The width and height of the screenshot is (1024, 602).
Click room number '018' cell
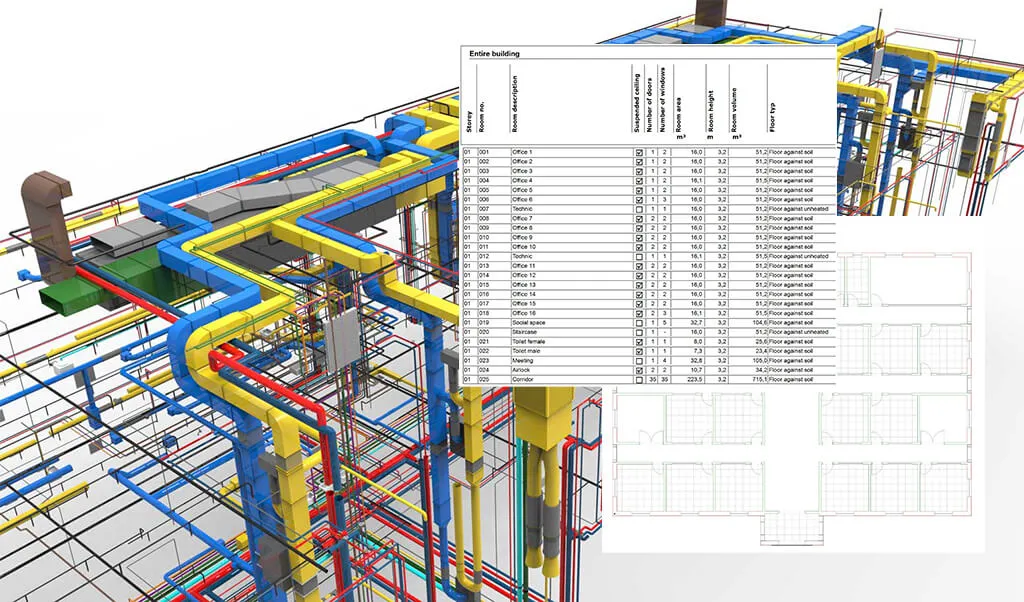coord(484,313)
